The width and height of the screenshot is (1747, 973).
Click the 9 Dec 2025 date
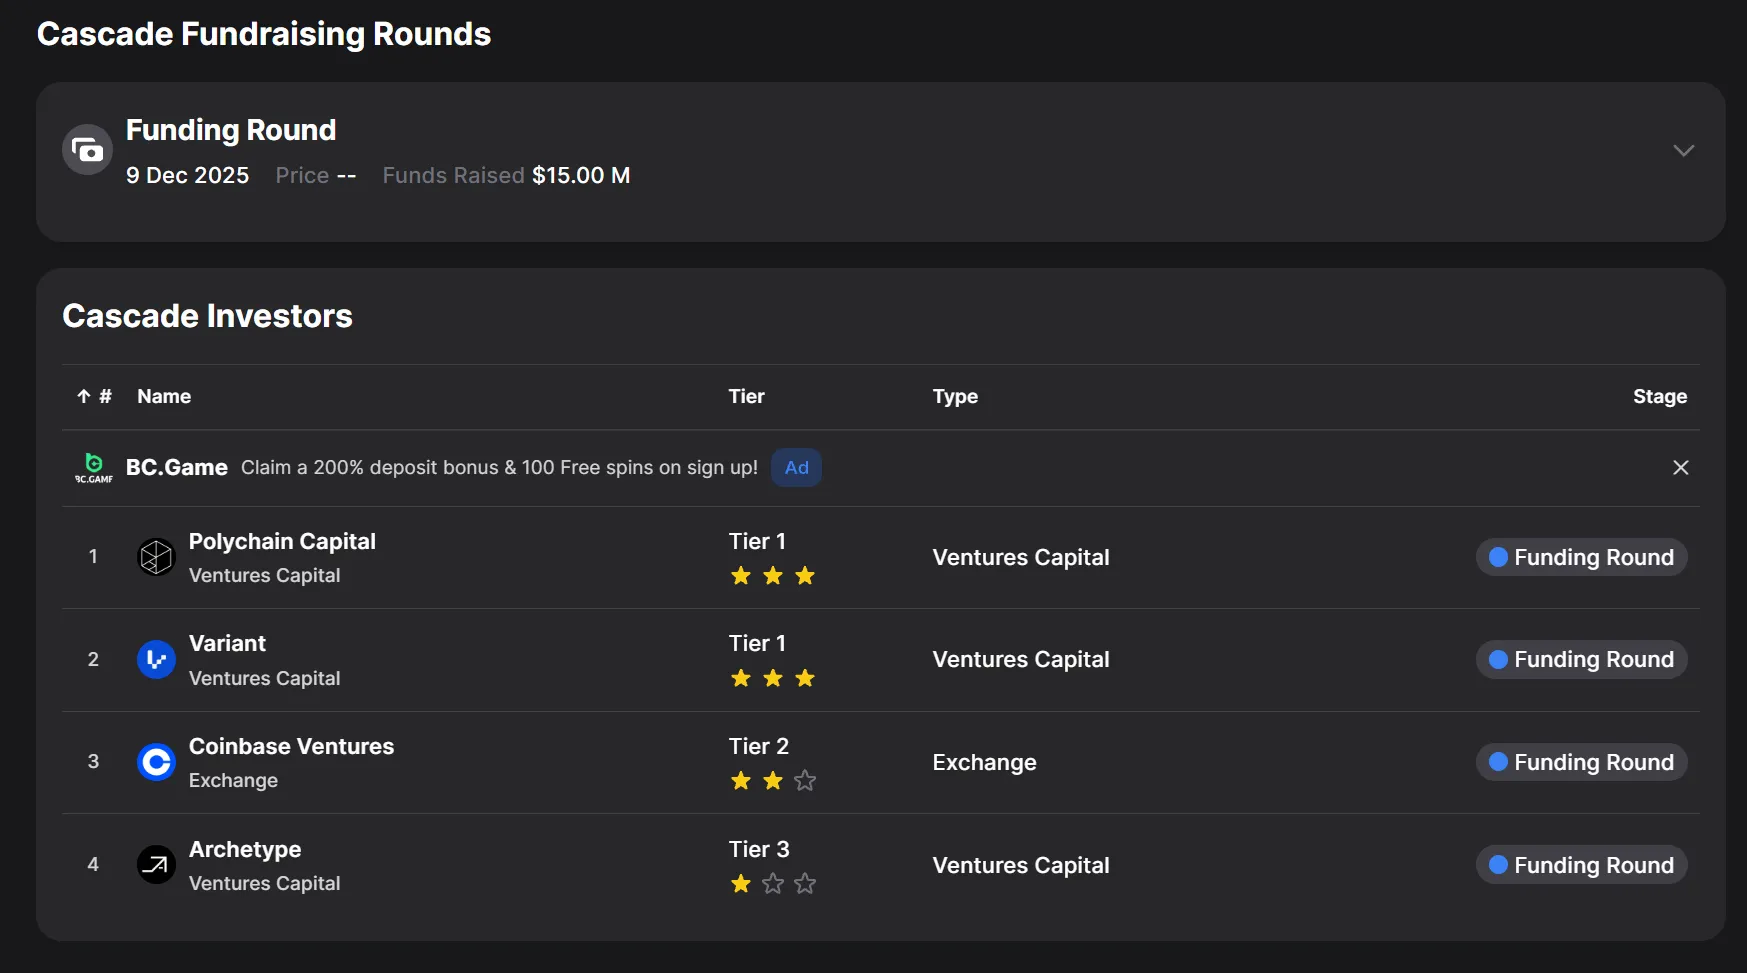(x=187, y=175)
